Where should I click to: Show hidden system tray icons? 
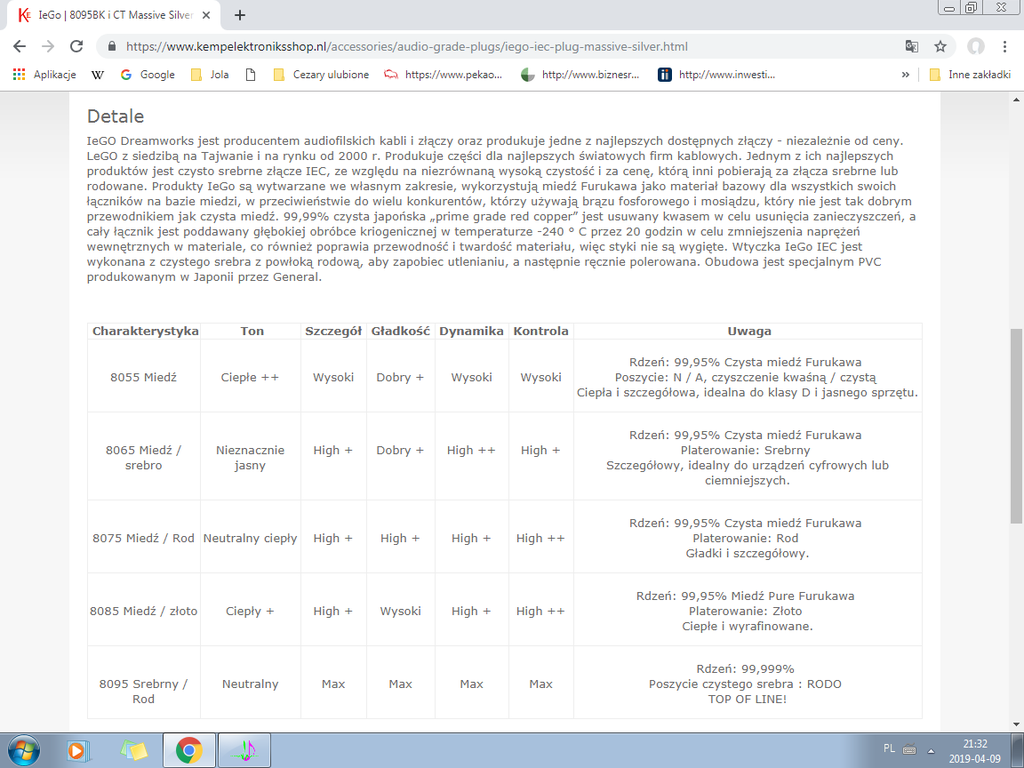(931, 750)
